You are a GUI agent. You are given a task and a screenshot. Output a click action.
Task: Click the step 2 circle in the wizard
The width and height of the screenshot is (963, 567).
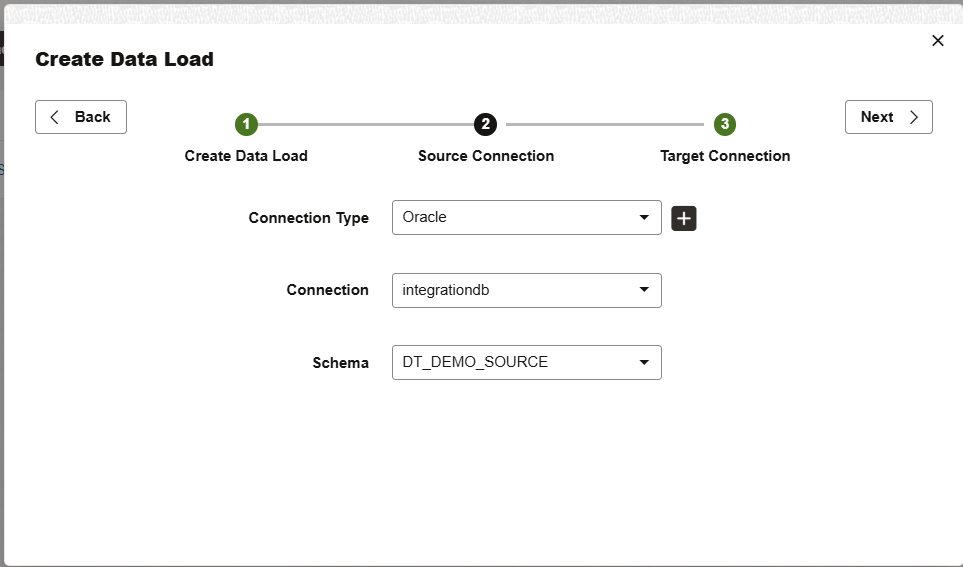point(485,124)
